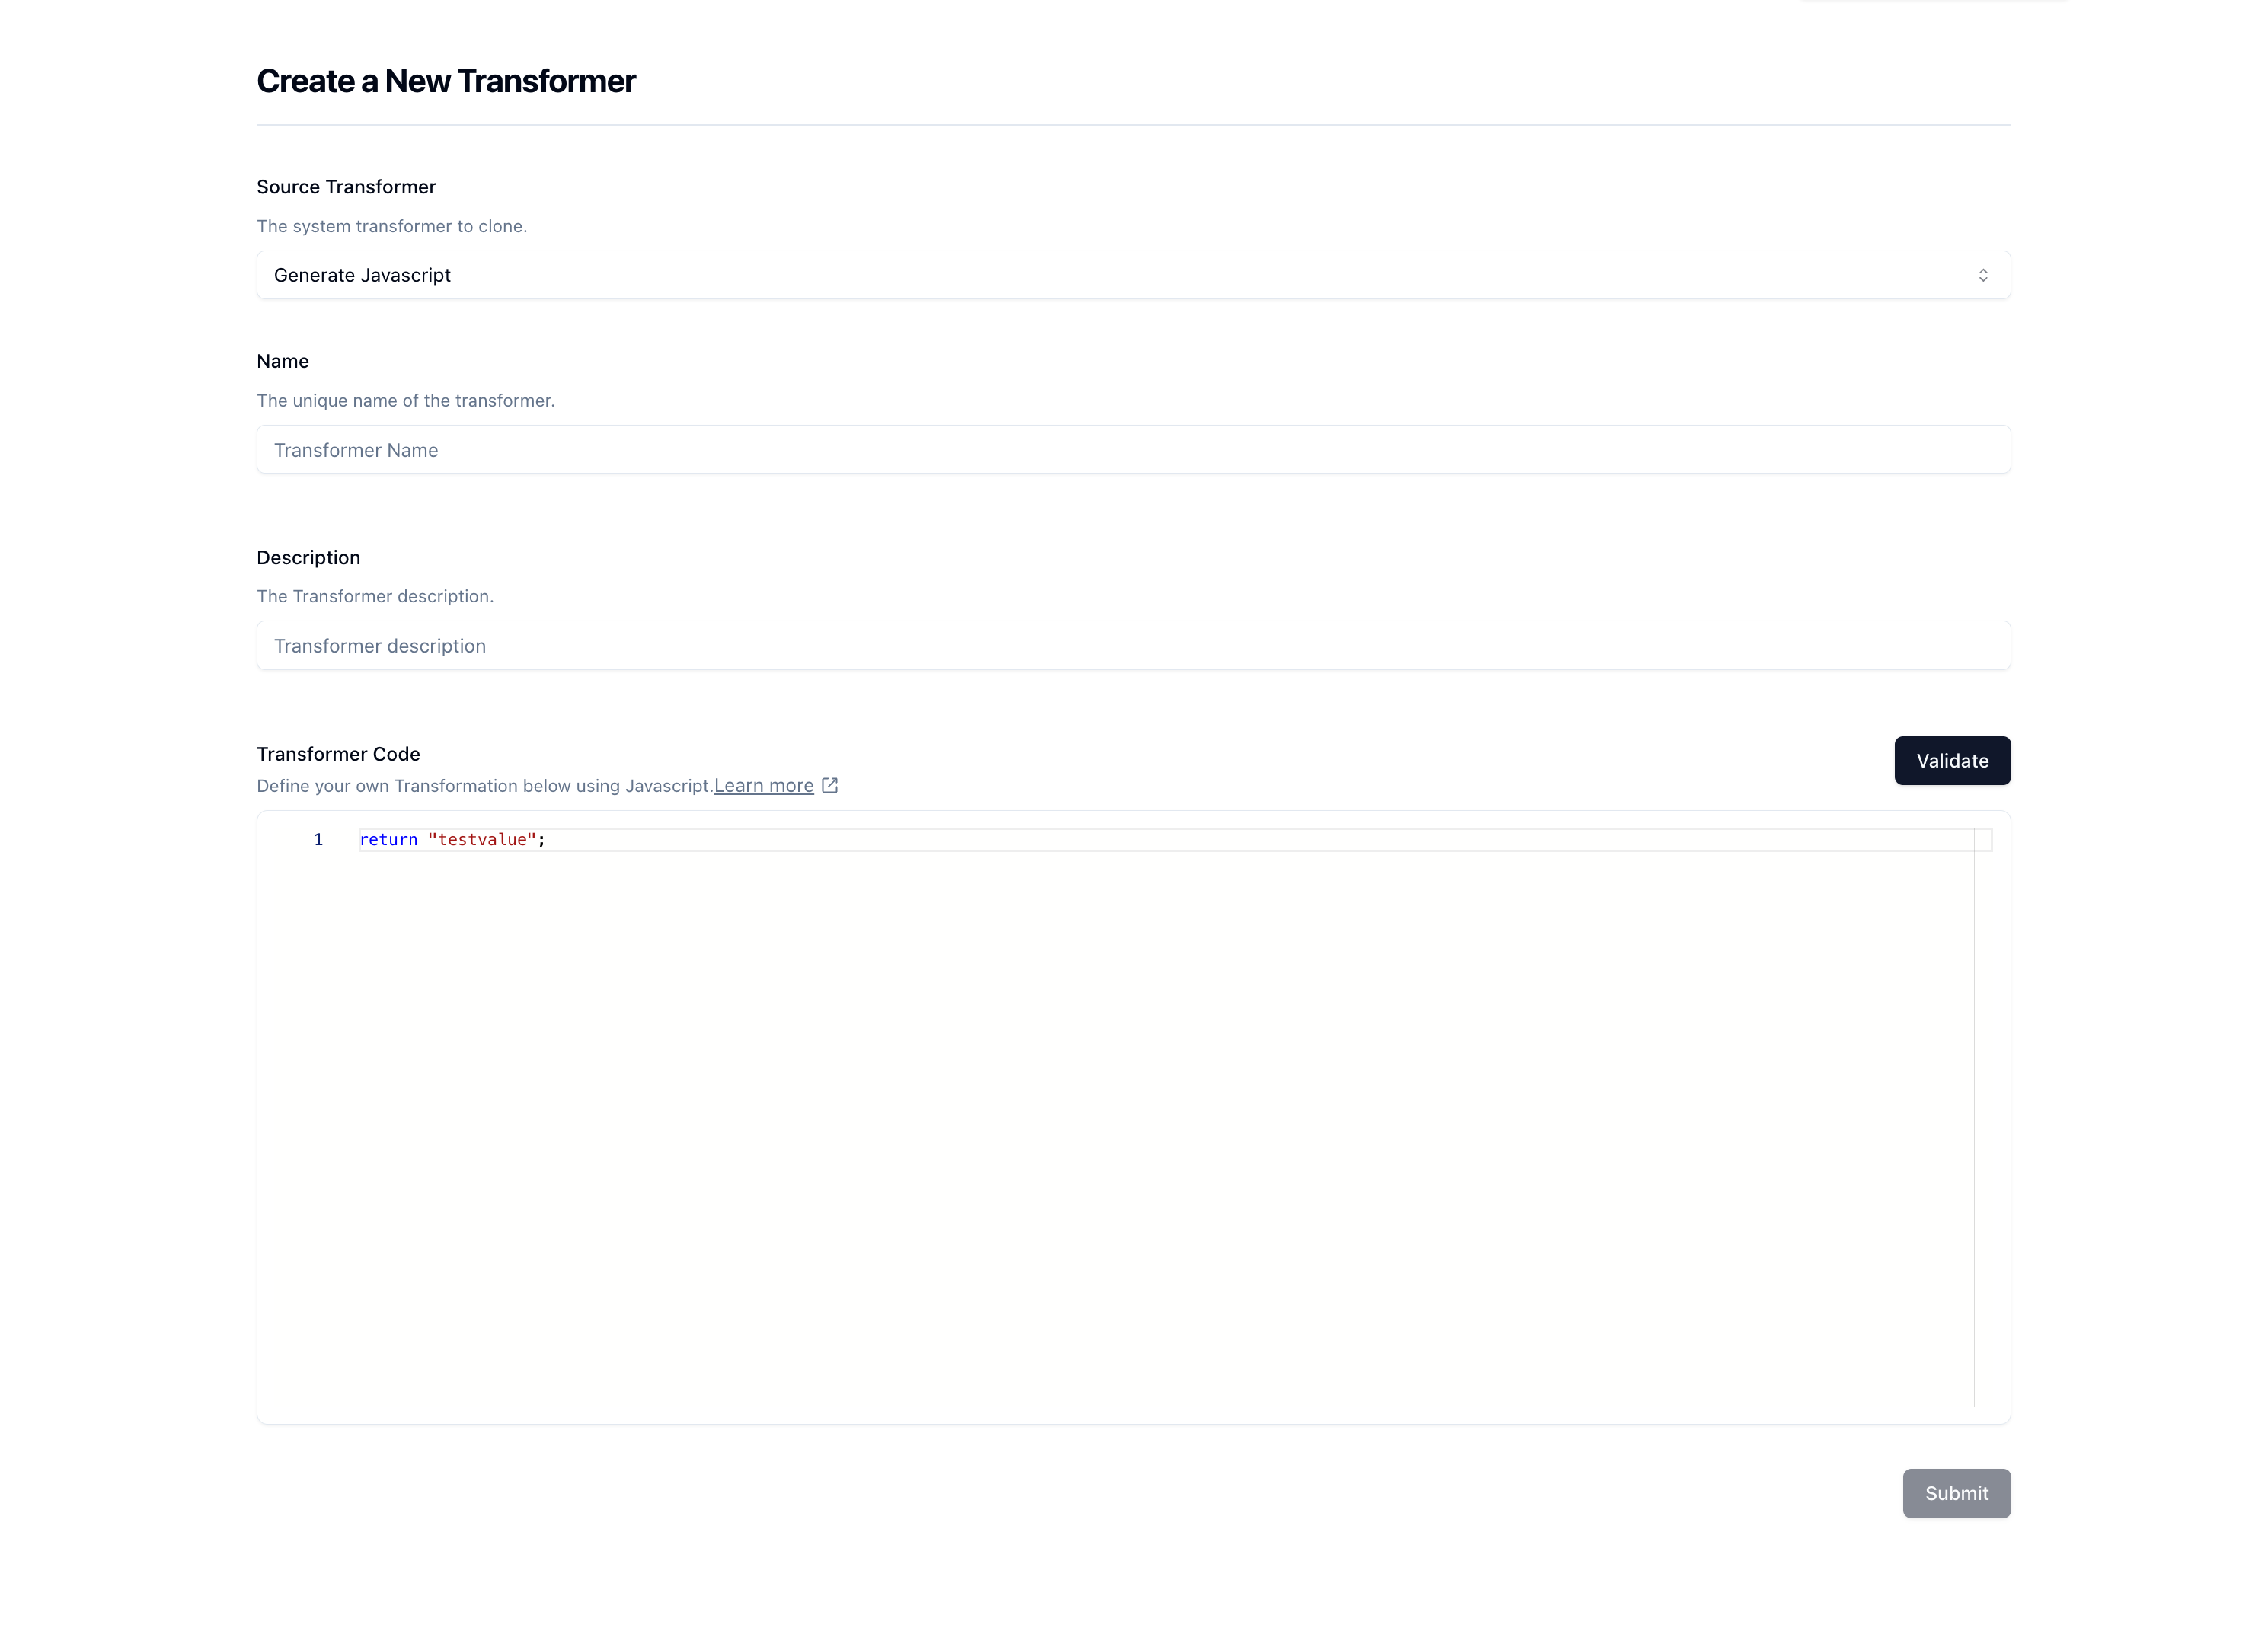
Task: Focus the Transformer Name input field
Action: tap(1133, 450)
